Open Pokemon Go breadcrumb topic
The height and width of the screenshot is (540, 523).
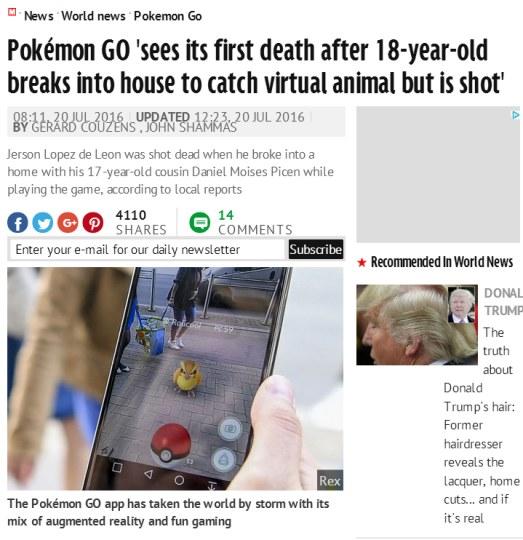[168, 16]
